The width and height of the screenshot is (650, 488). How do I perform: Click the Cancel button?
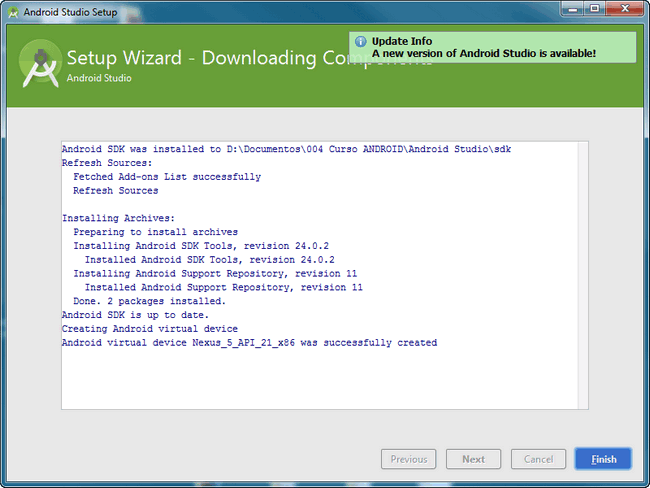click(538, 459)
